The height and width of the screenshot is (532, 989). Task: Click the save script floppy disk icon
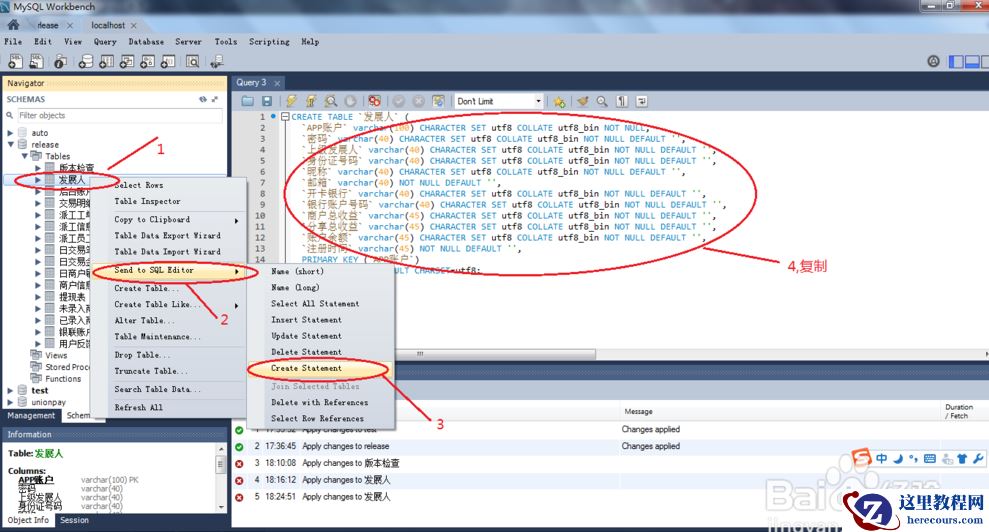267,101
